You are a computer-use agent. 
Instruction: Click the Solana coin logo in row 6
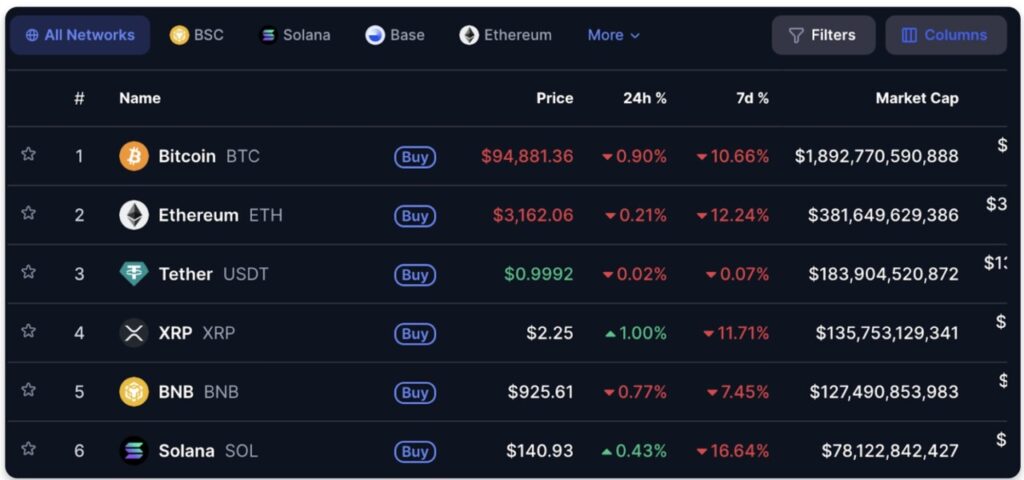coord(134,451)
